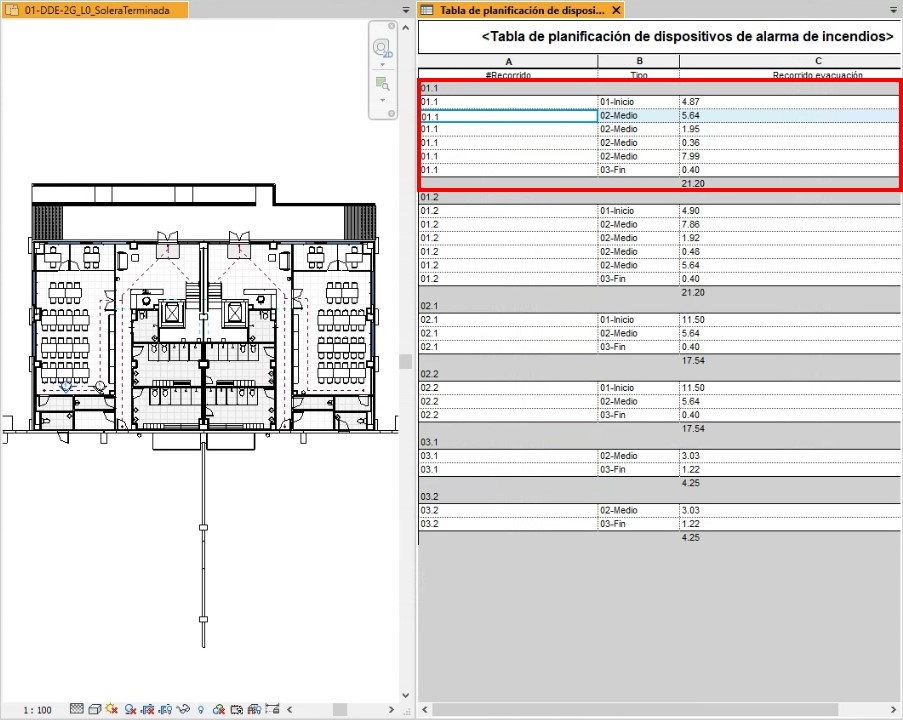Click the Reveal Hidden Elements lightbulb icon

[201, 709]
